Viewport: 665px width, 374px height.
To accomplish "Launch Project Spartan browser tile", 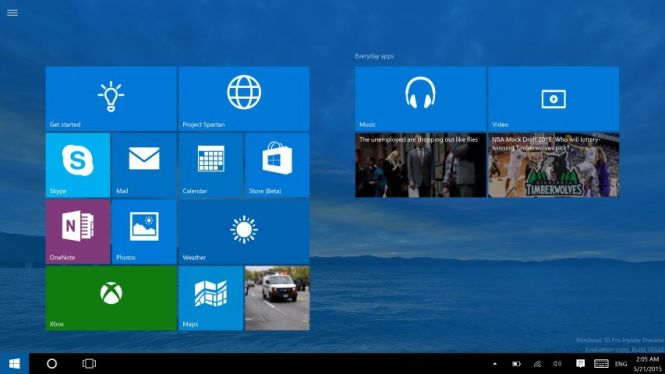I will point(244,98).
